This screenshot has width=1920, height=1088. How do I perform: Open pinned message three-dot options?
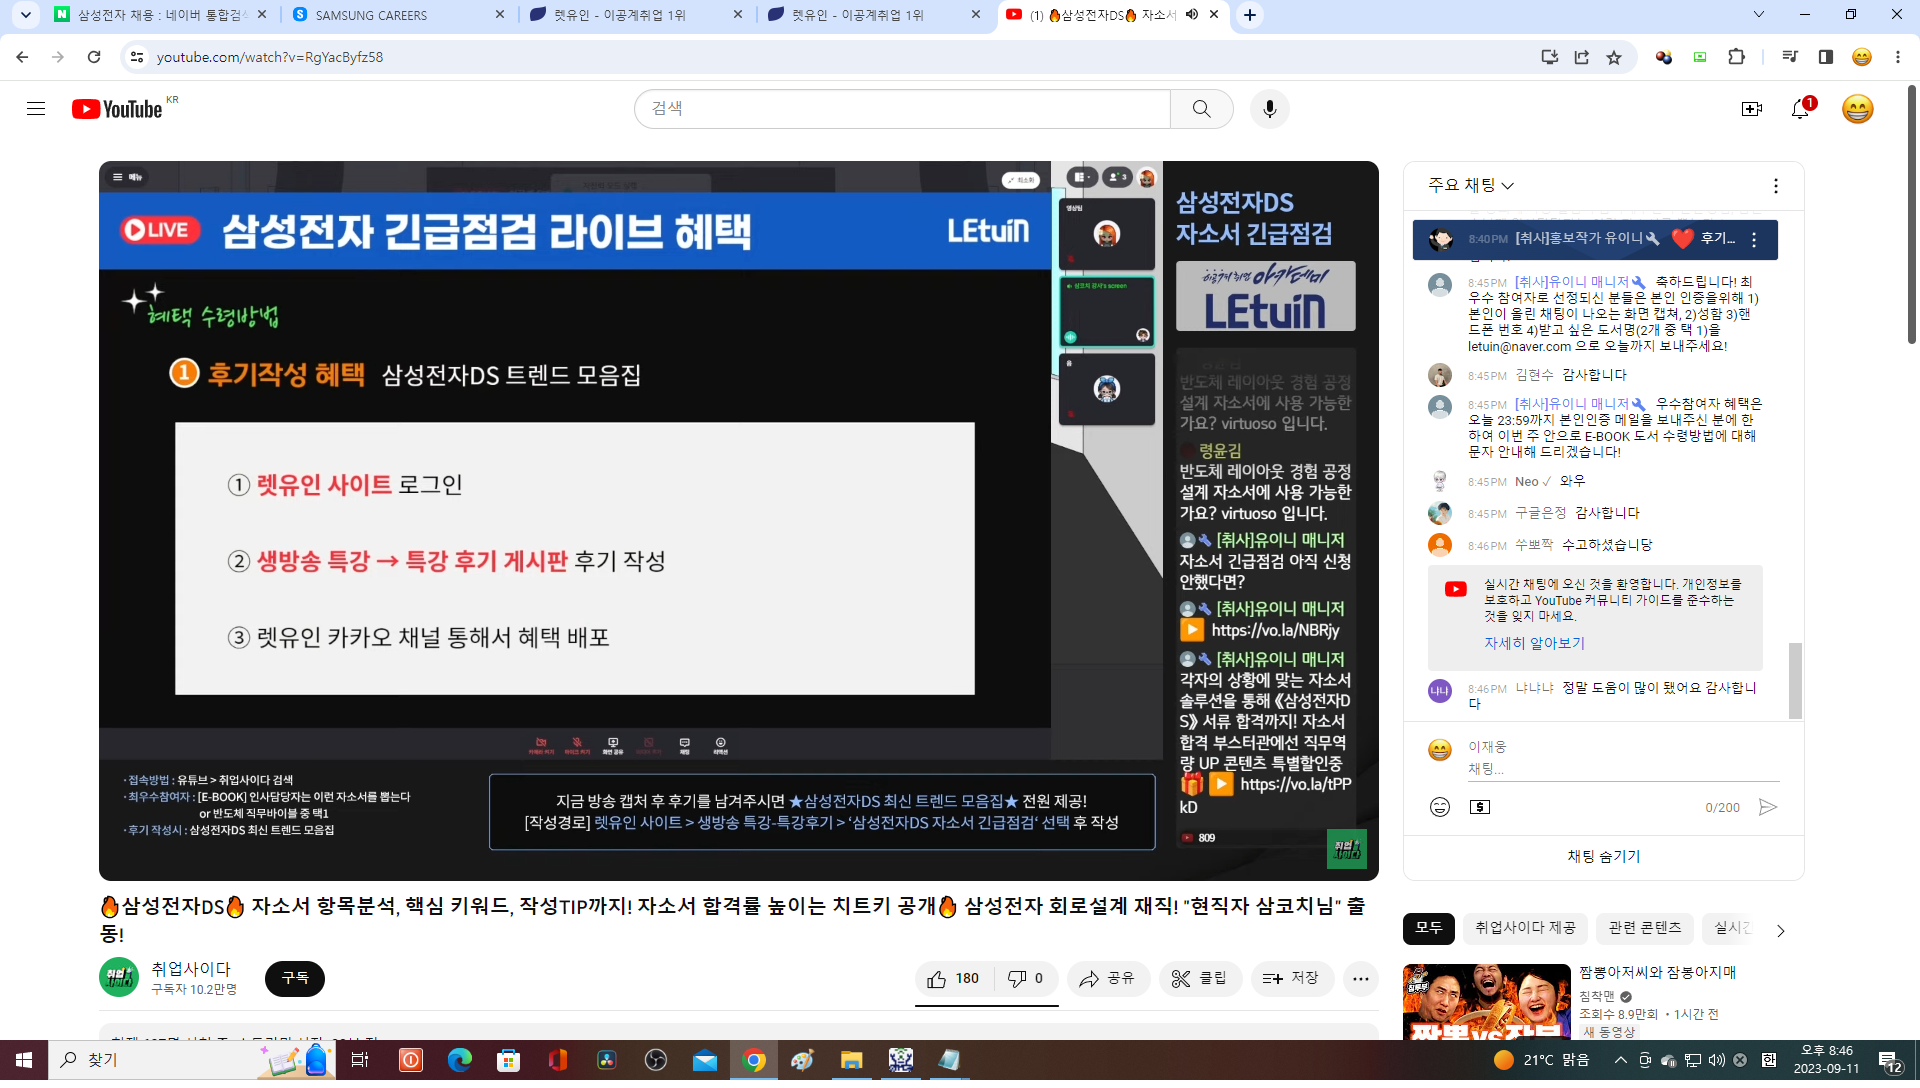point(1754,240)
